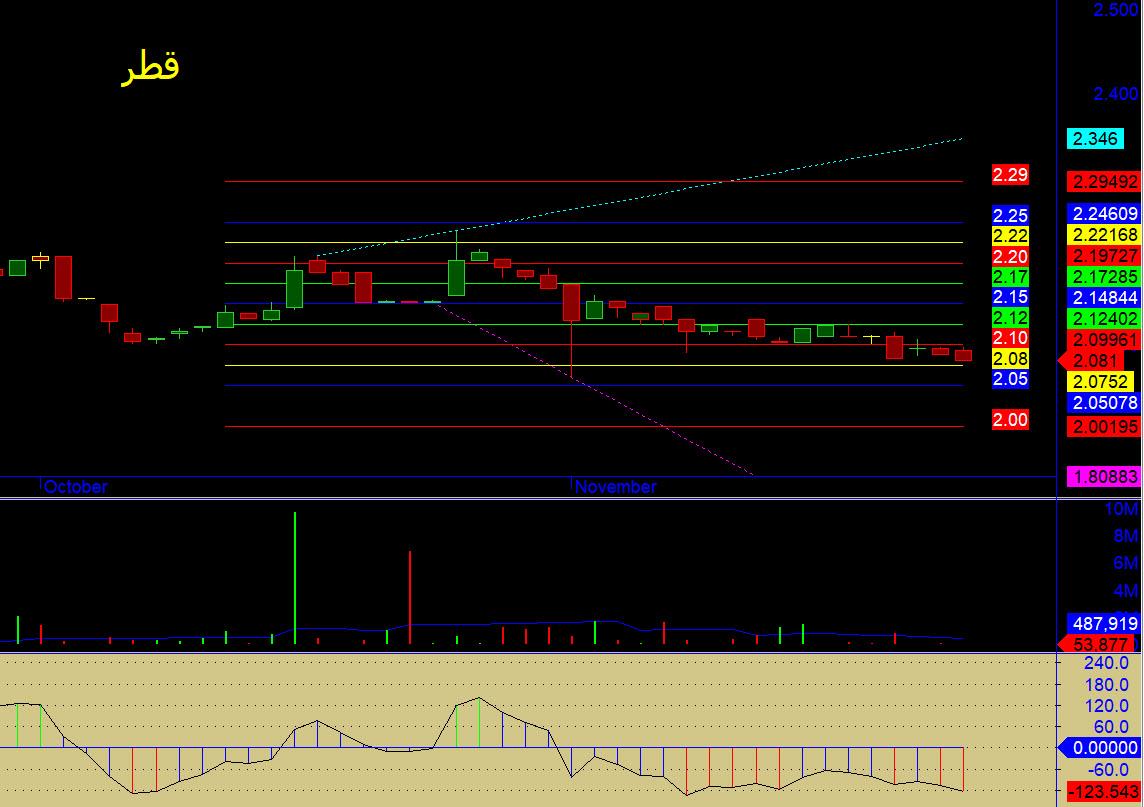The image size is (1144, 807).
Task: Select the yellow 2.08 level tag
Action: point(1010,359)
